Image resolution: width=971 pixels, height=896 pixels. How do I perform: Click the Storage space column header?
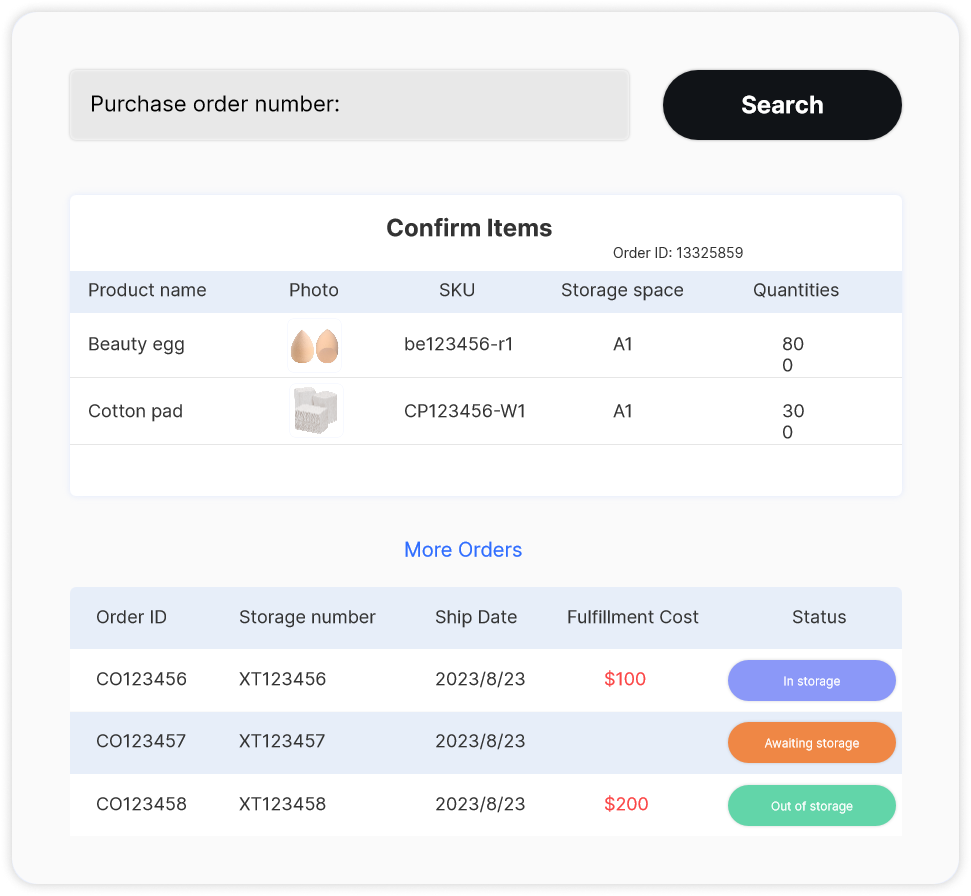coord(622,290)
